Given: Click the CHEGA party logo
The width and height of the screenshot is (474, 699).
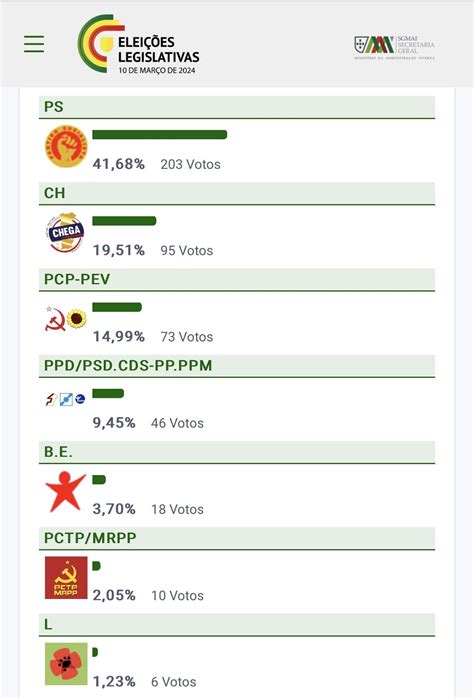Looking at the screenshot, I should 66,232.
